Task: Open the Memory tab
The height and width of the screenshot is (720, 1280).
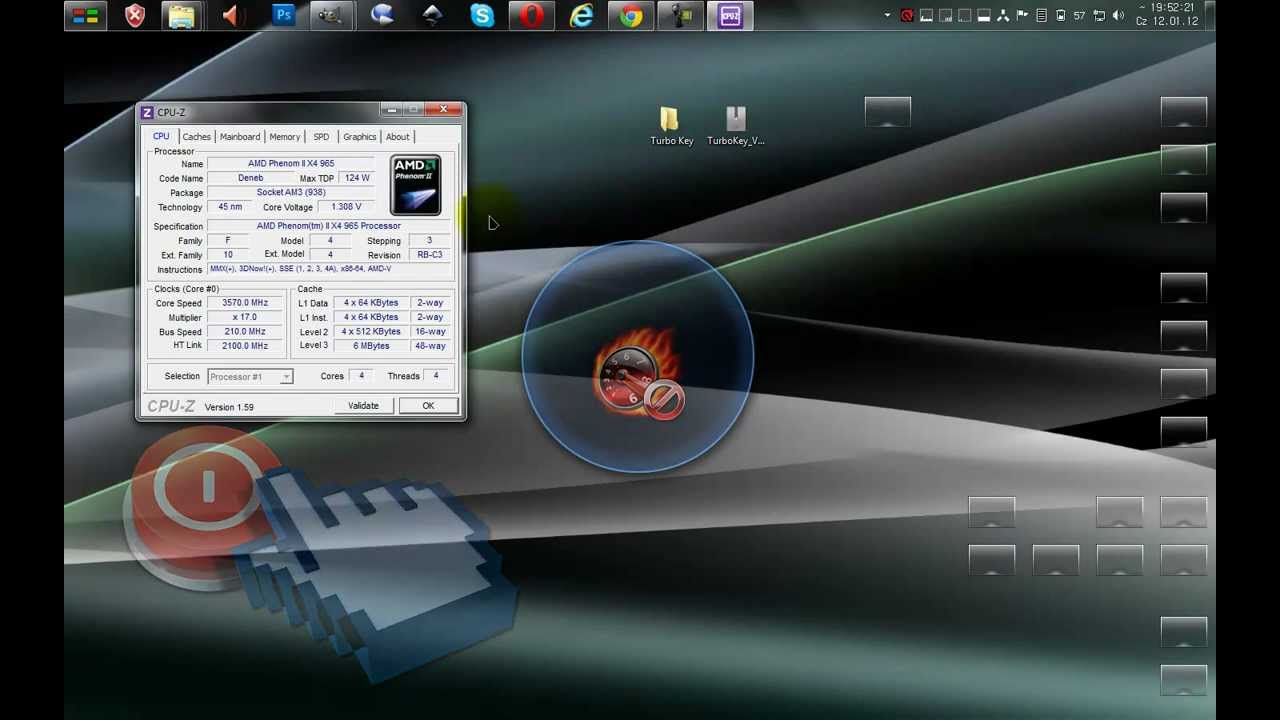Action: (x=285, y=137)
